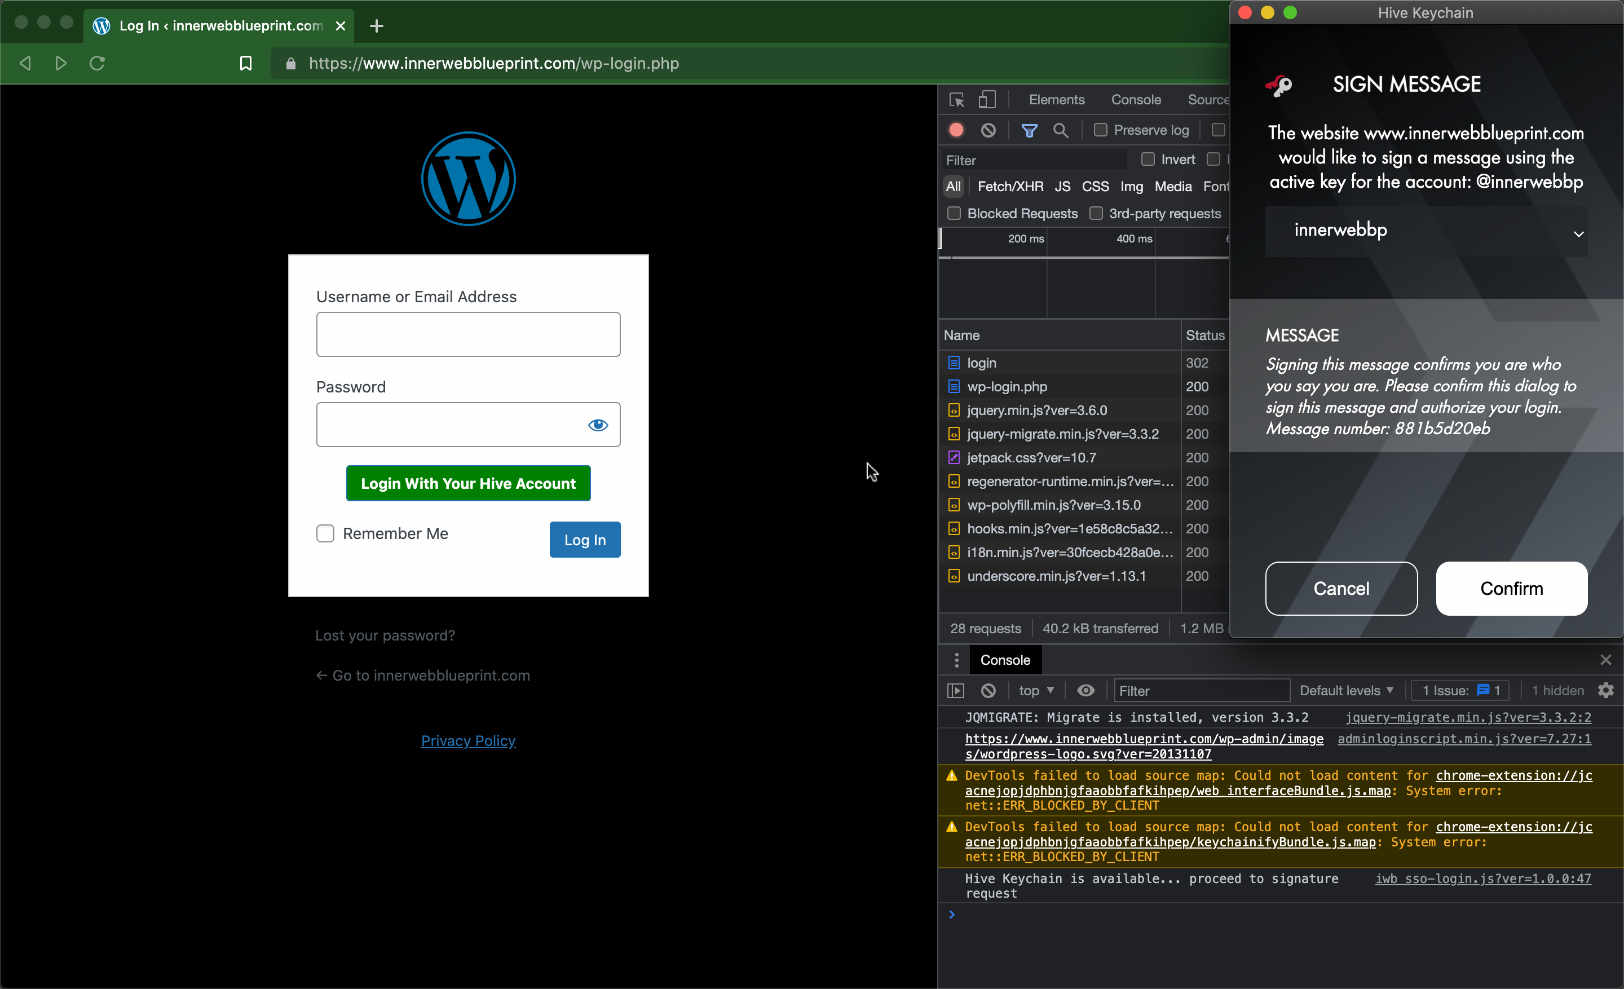1624x989 pixels.
Task: Click the Username or Email Address field
Action: click(x=468, y=335)
